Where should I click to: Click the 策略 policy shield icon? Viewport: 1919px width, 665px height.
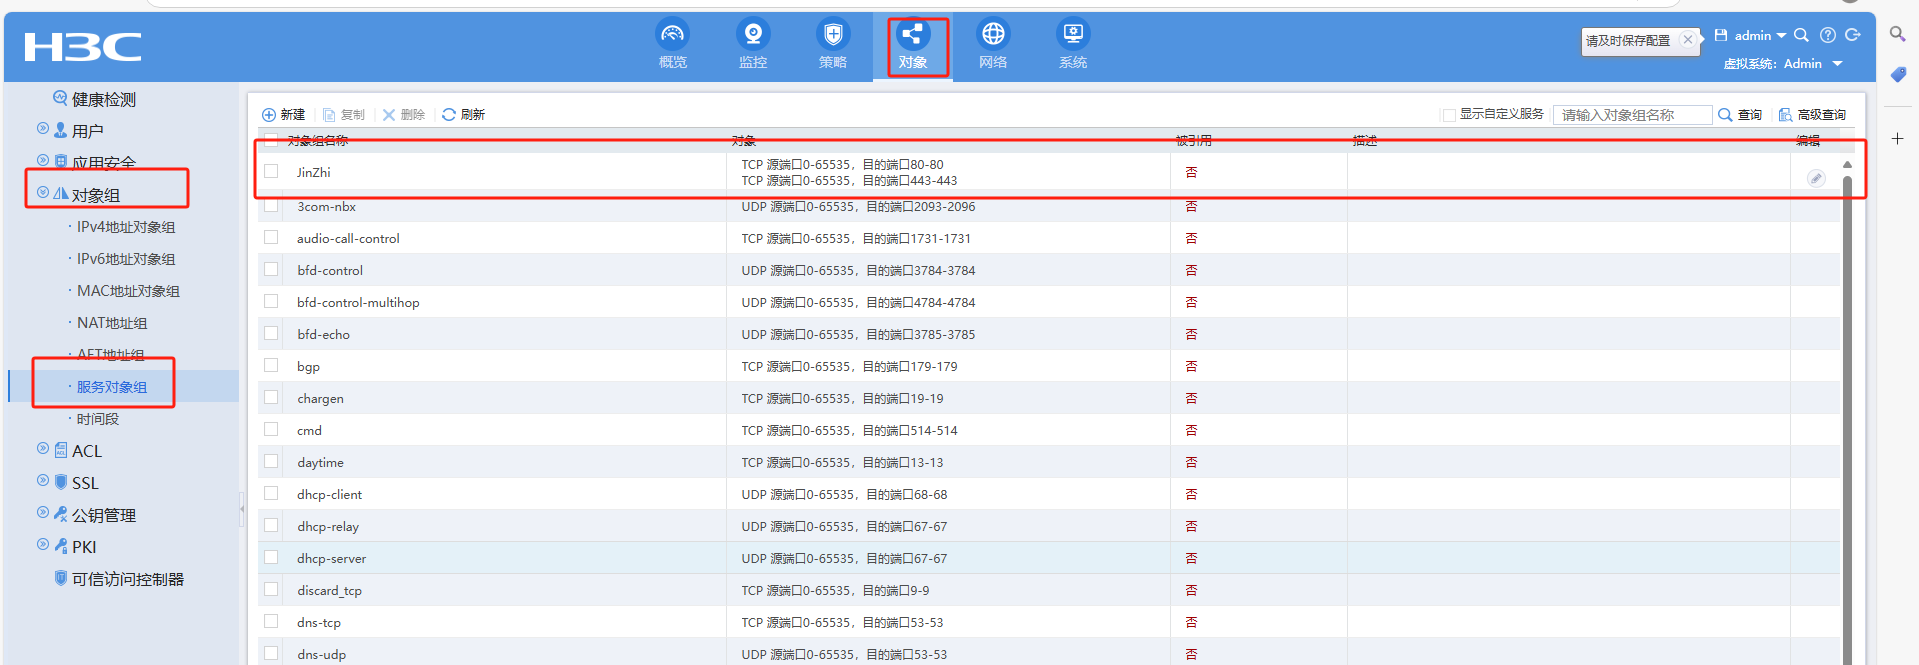(832, 35)
